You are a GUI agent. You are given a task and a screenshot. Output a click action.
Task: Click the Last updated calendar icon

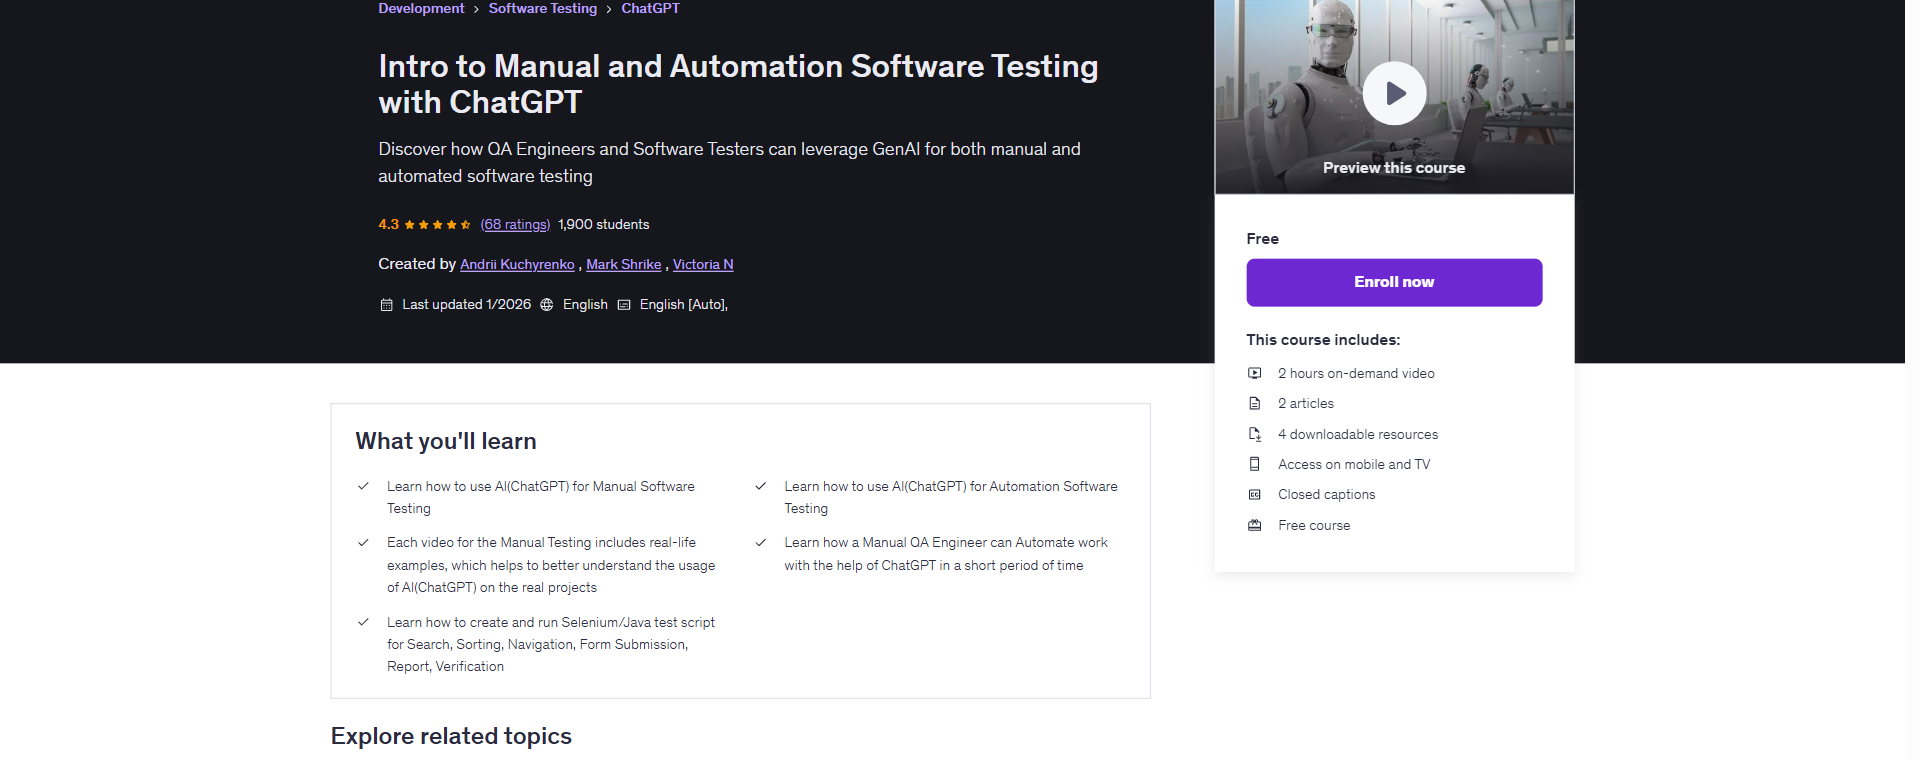pos(386,305)
